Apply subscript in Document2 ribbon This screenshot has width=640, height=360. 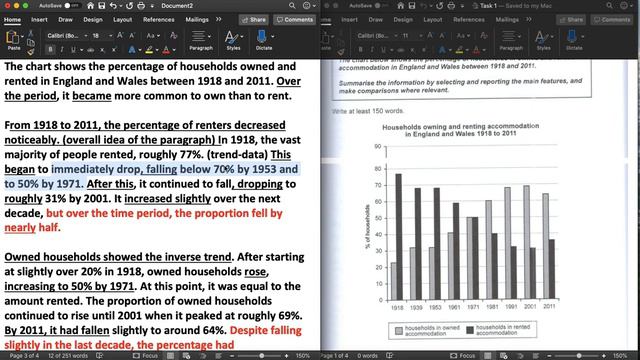(102, 50)
